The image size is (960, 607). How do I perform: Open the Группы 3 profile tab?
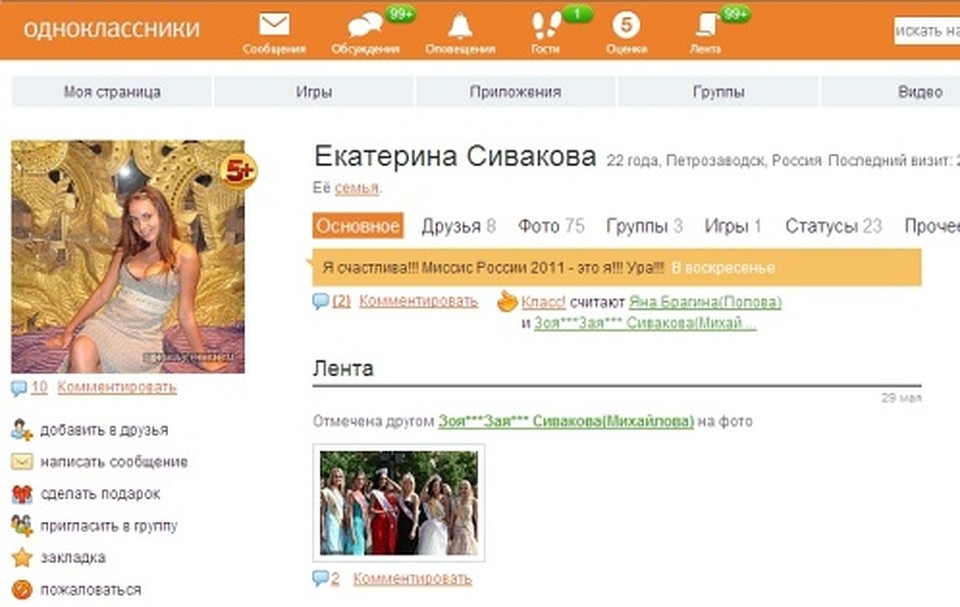coord(644,226)
